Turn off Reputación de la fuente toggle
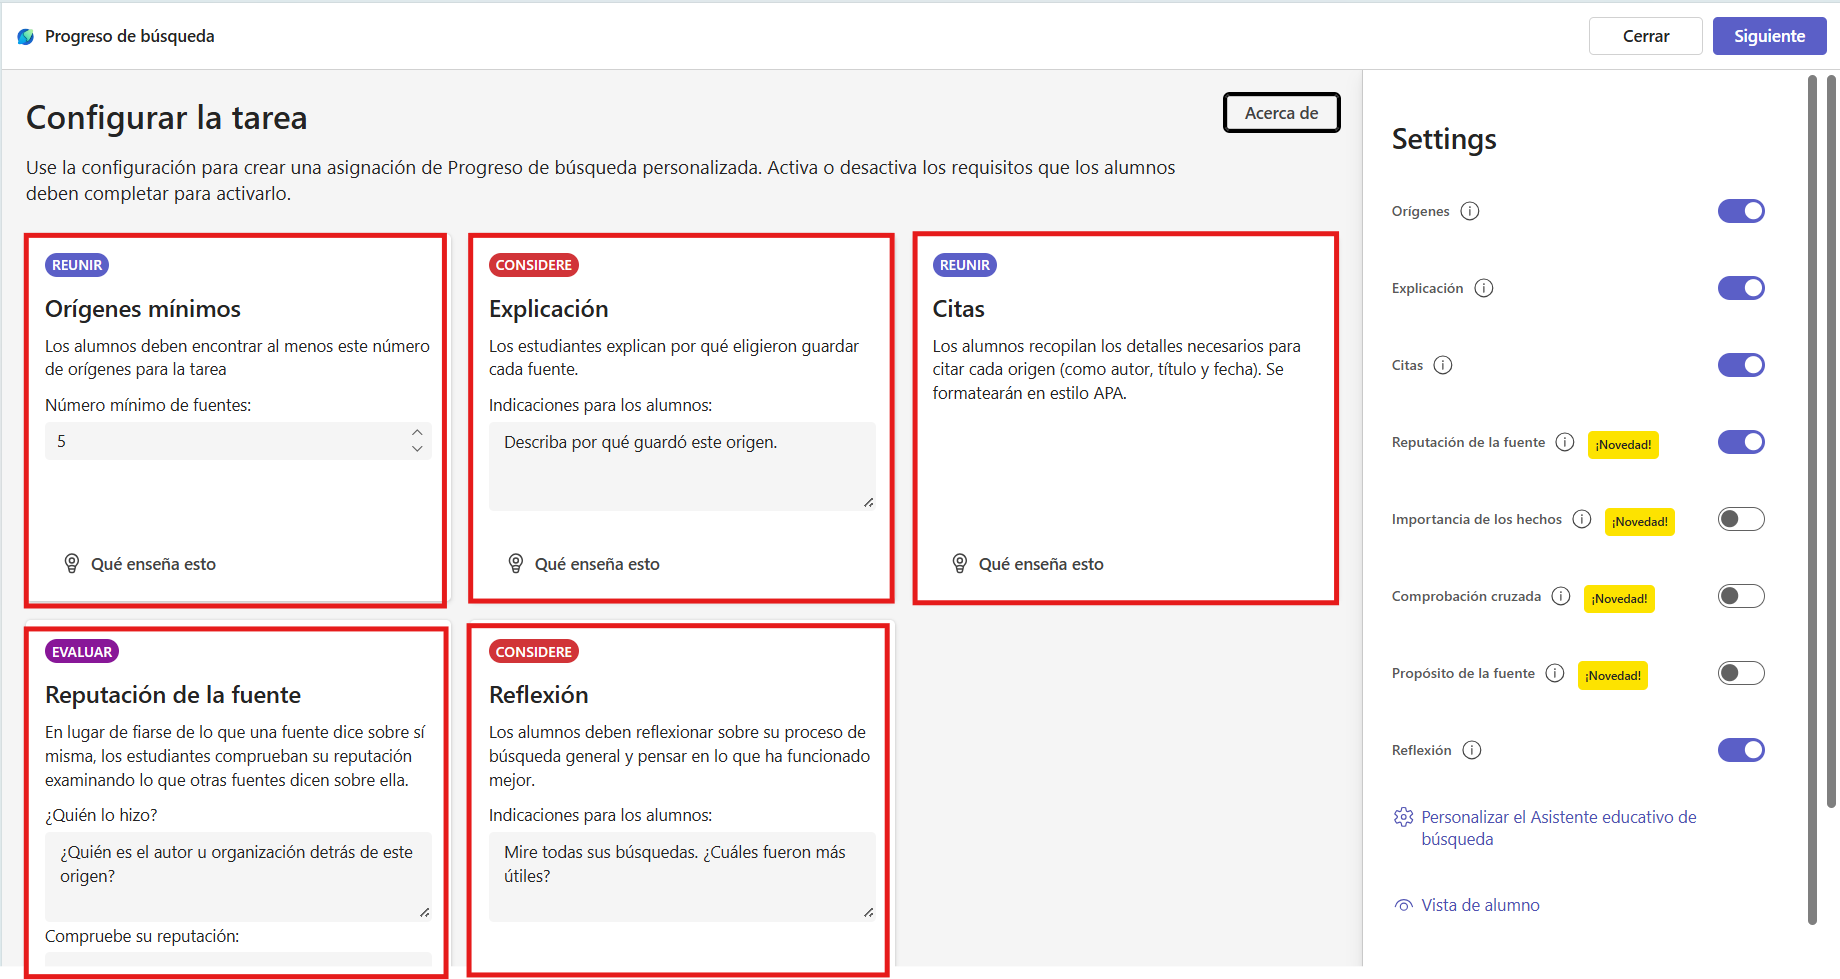This screenshot has width=1840, height=979. (x=1741, y=442)
